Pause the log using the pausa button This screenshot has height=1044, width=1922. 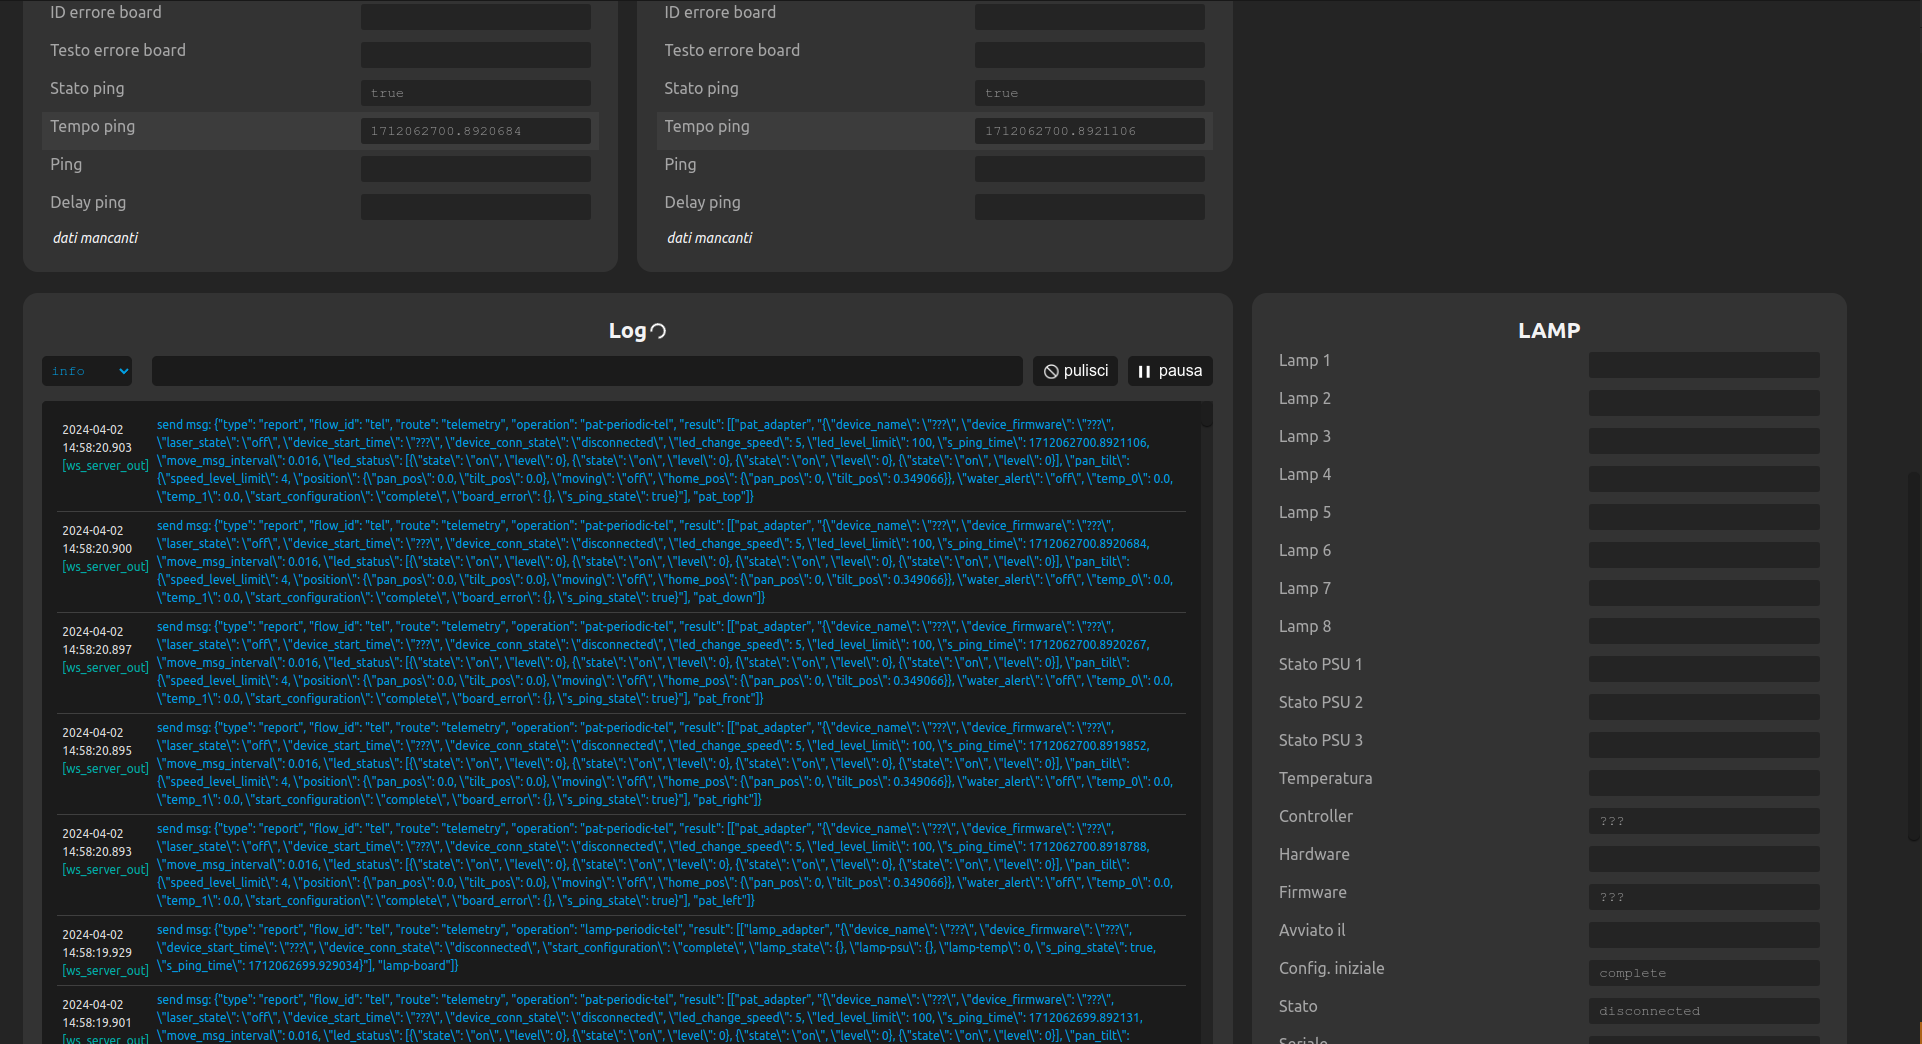point(1170,371)
